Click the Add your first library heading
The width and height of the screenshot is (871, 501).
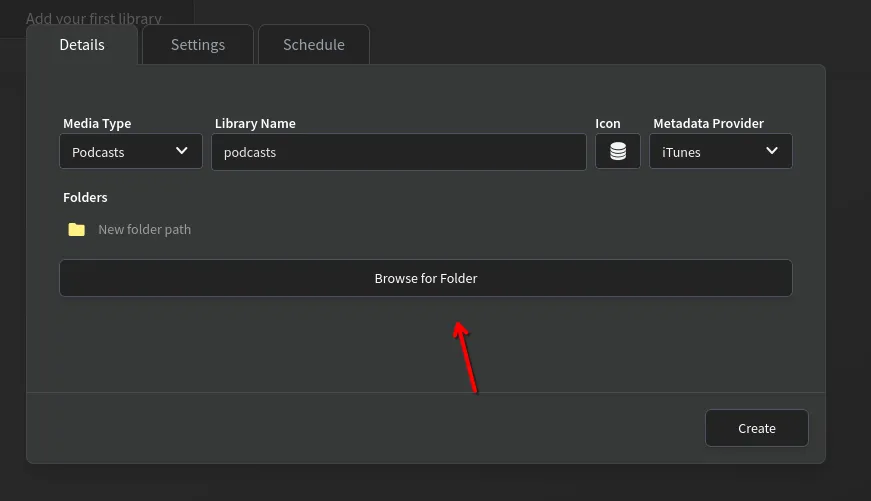(x=94, y=18)
